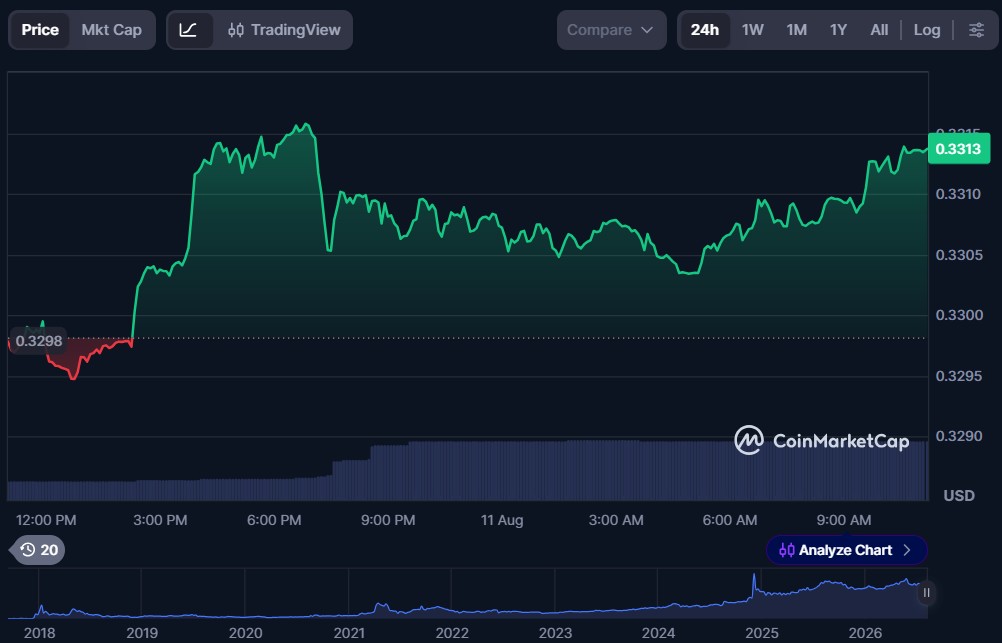Select the All time range
Screen dimensions: 1002x643
tap(879, 30)
